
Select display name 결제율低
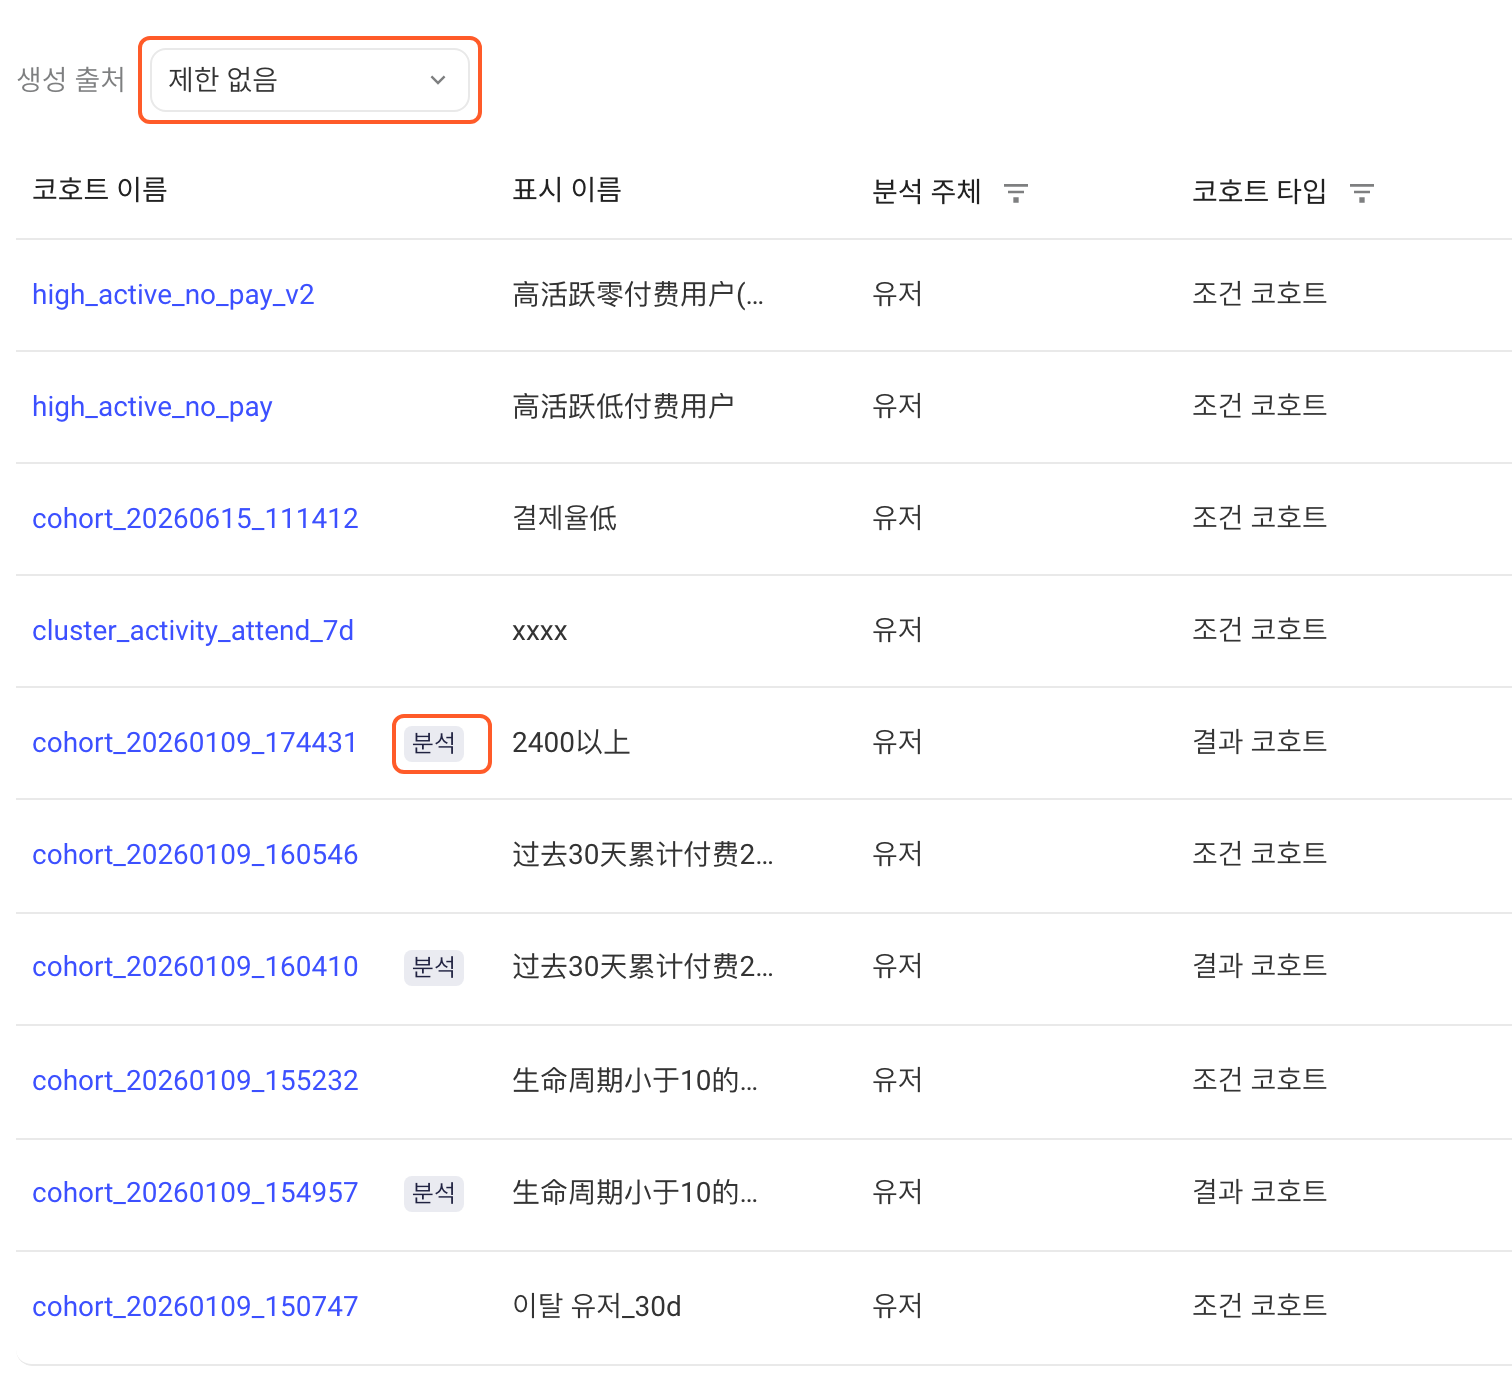[x=564, y=519]
